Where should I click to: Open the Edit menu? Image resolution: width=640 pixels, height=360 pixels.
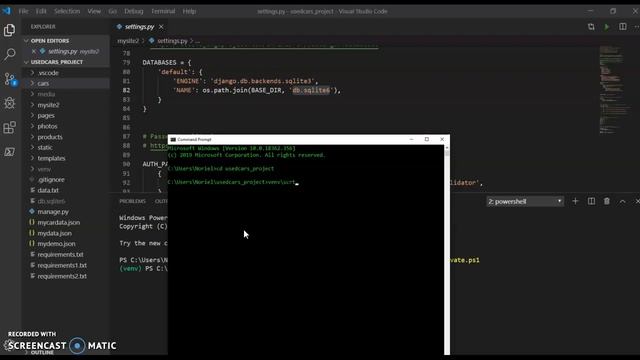point(41,11)
